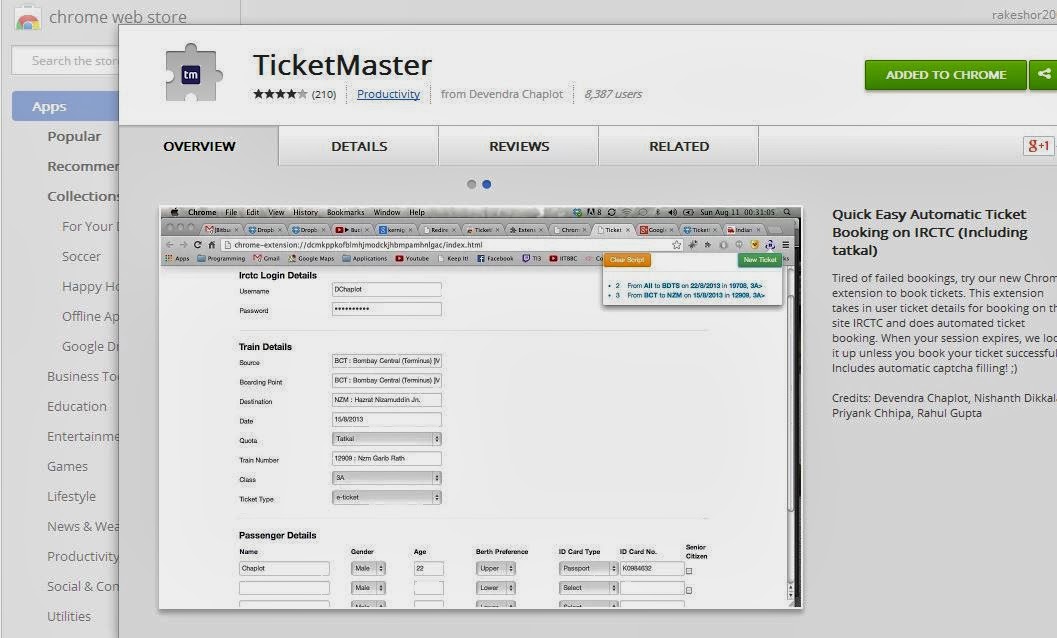
Task: Open the TicketMaster puzzle-piece extension icon
Action: click(194, 73)
